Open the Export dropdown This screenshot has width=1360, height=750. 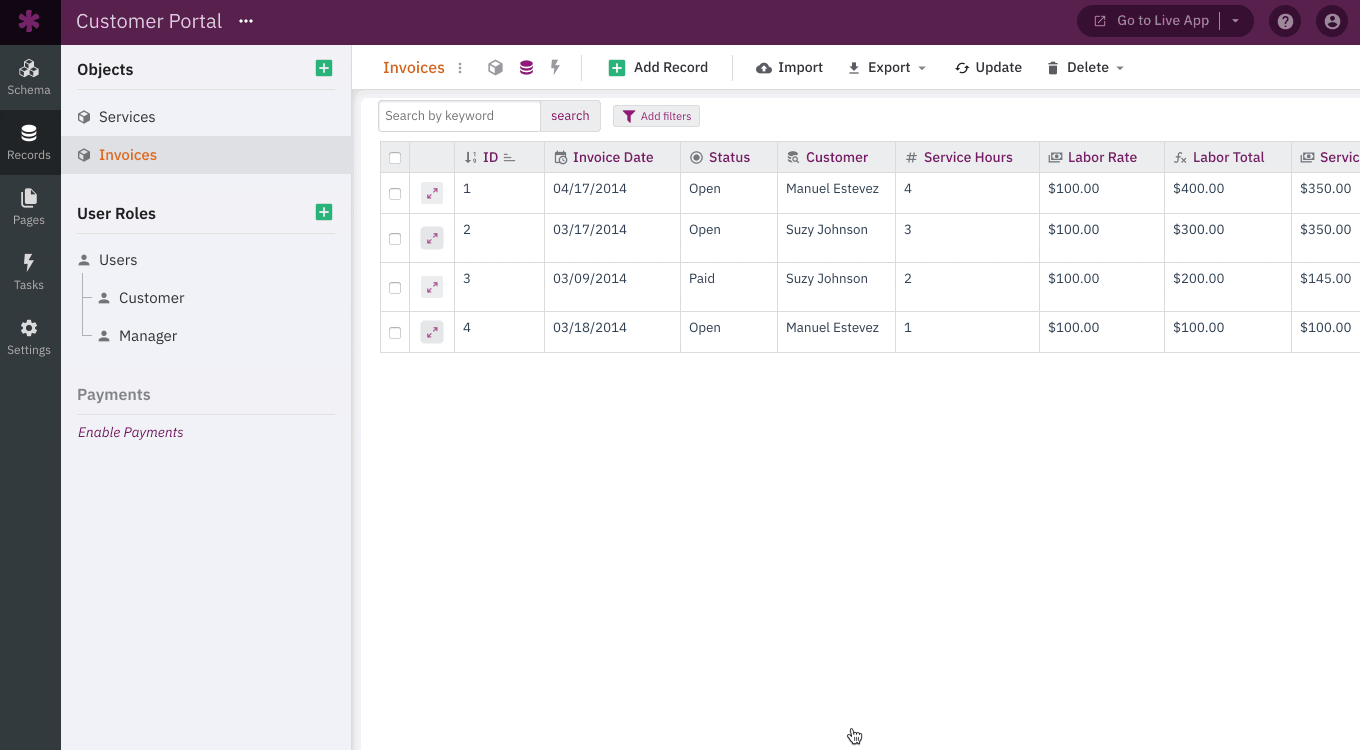887,68
